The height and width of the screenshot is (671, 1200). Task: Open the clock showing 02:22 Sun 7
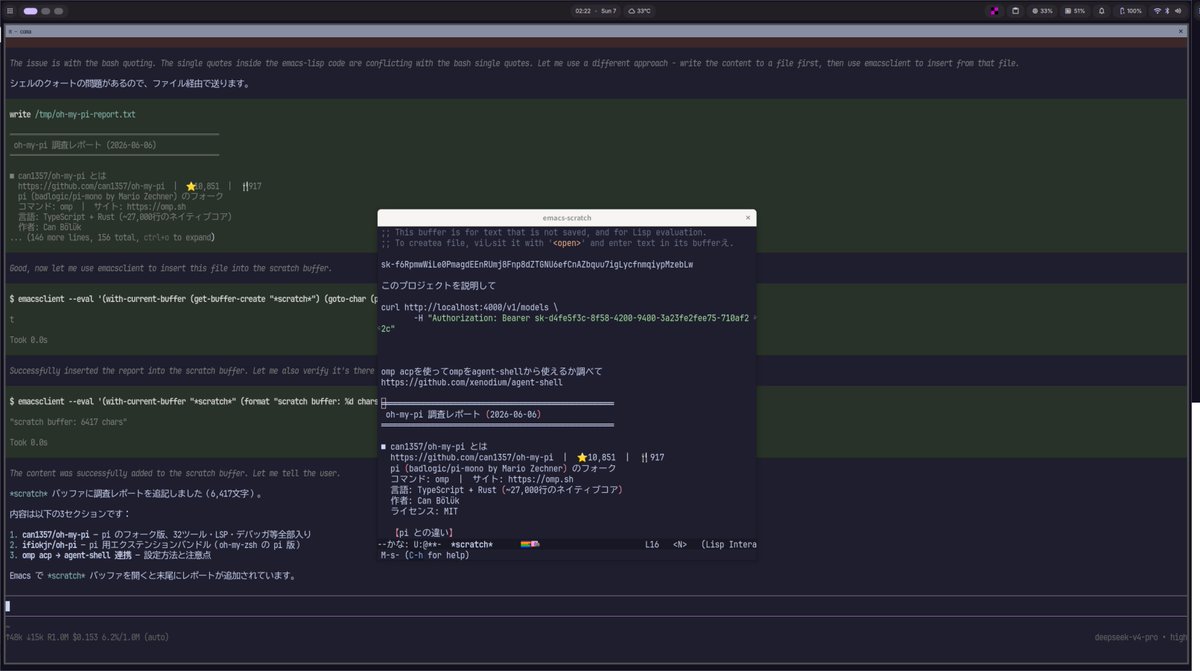[596, 11]
